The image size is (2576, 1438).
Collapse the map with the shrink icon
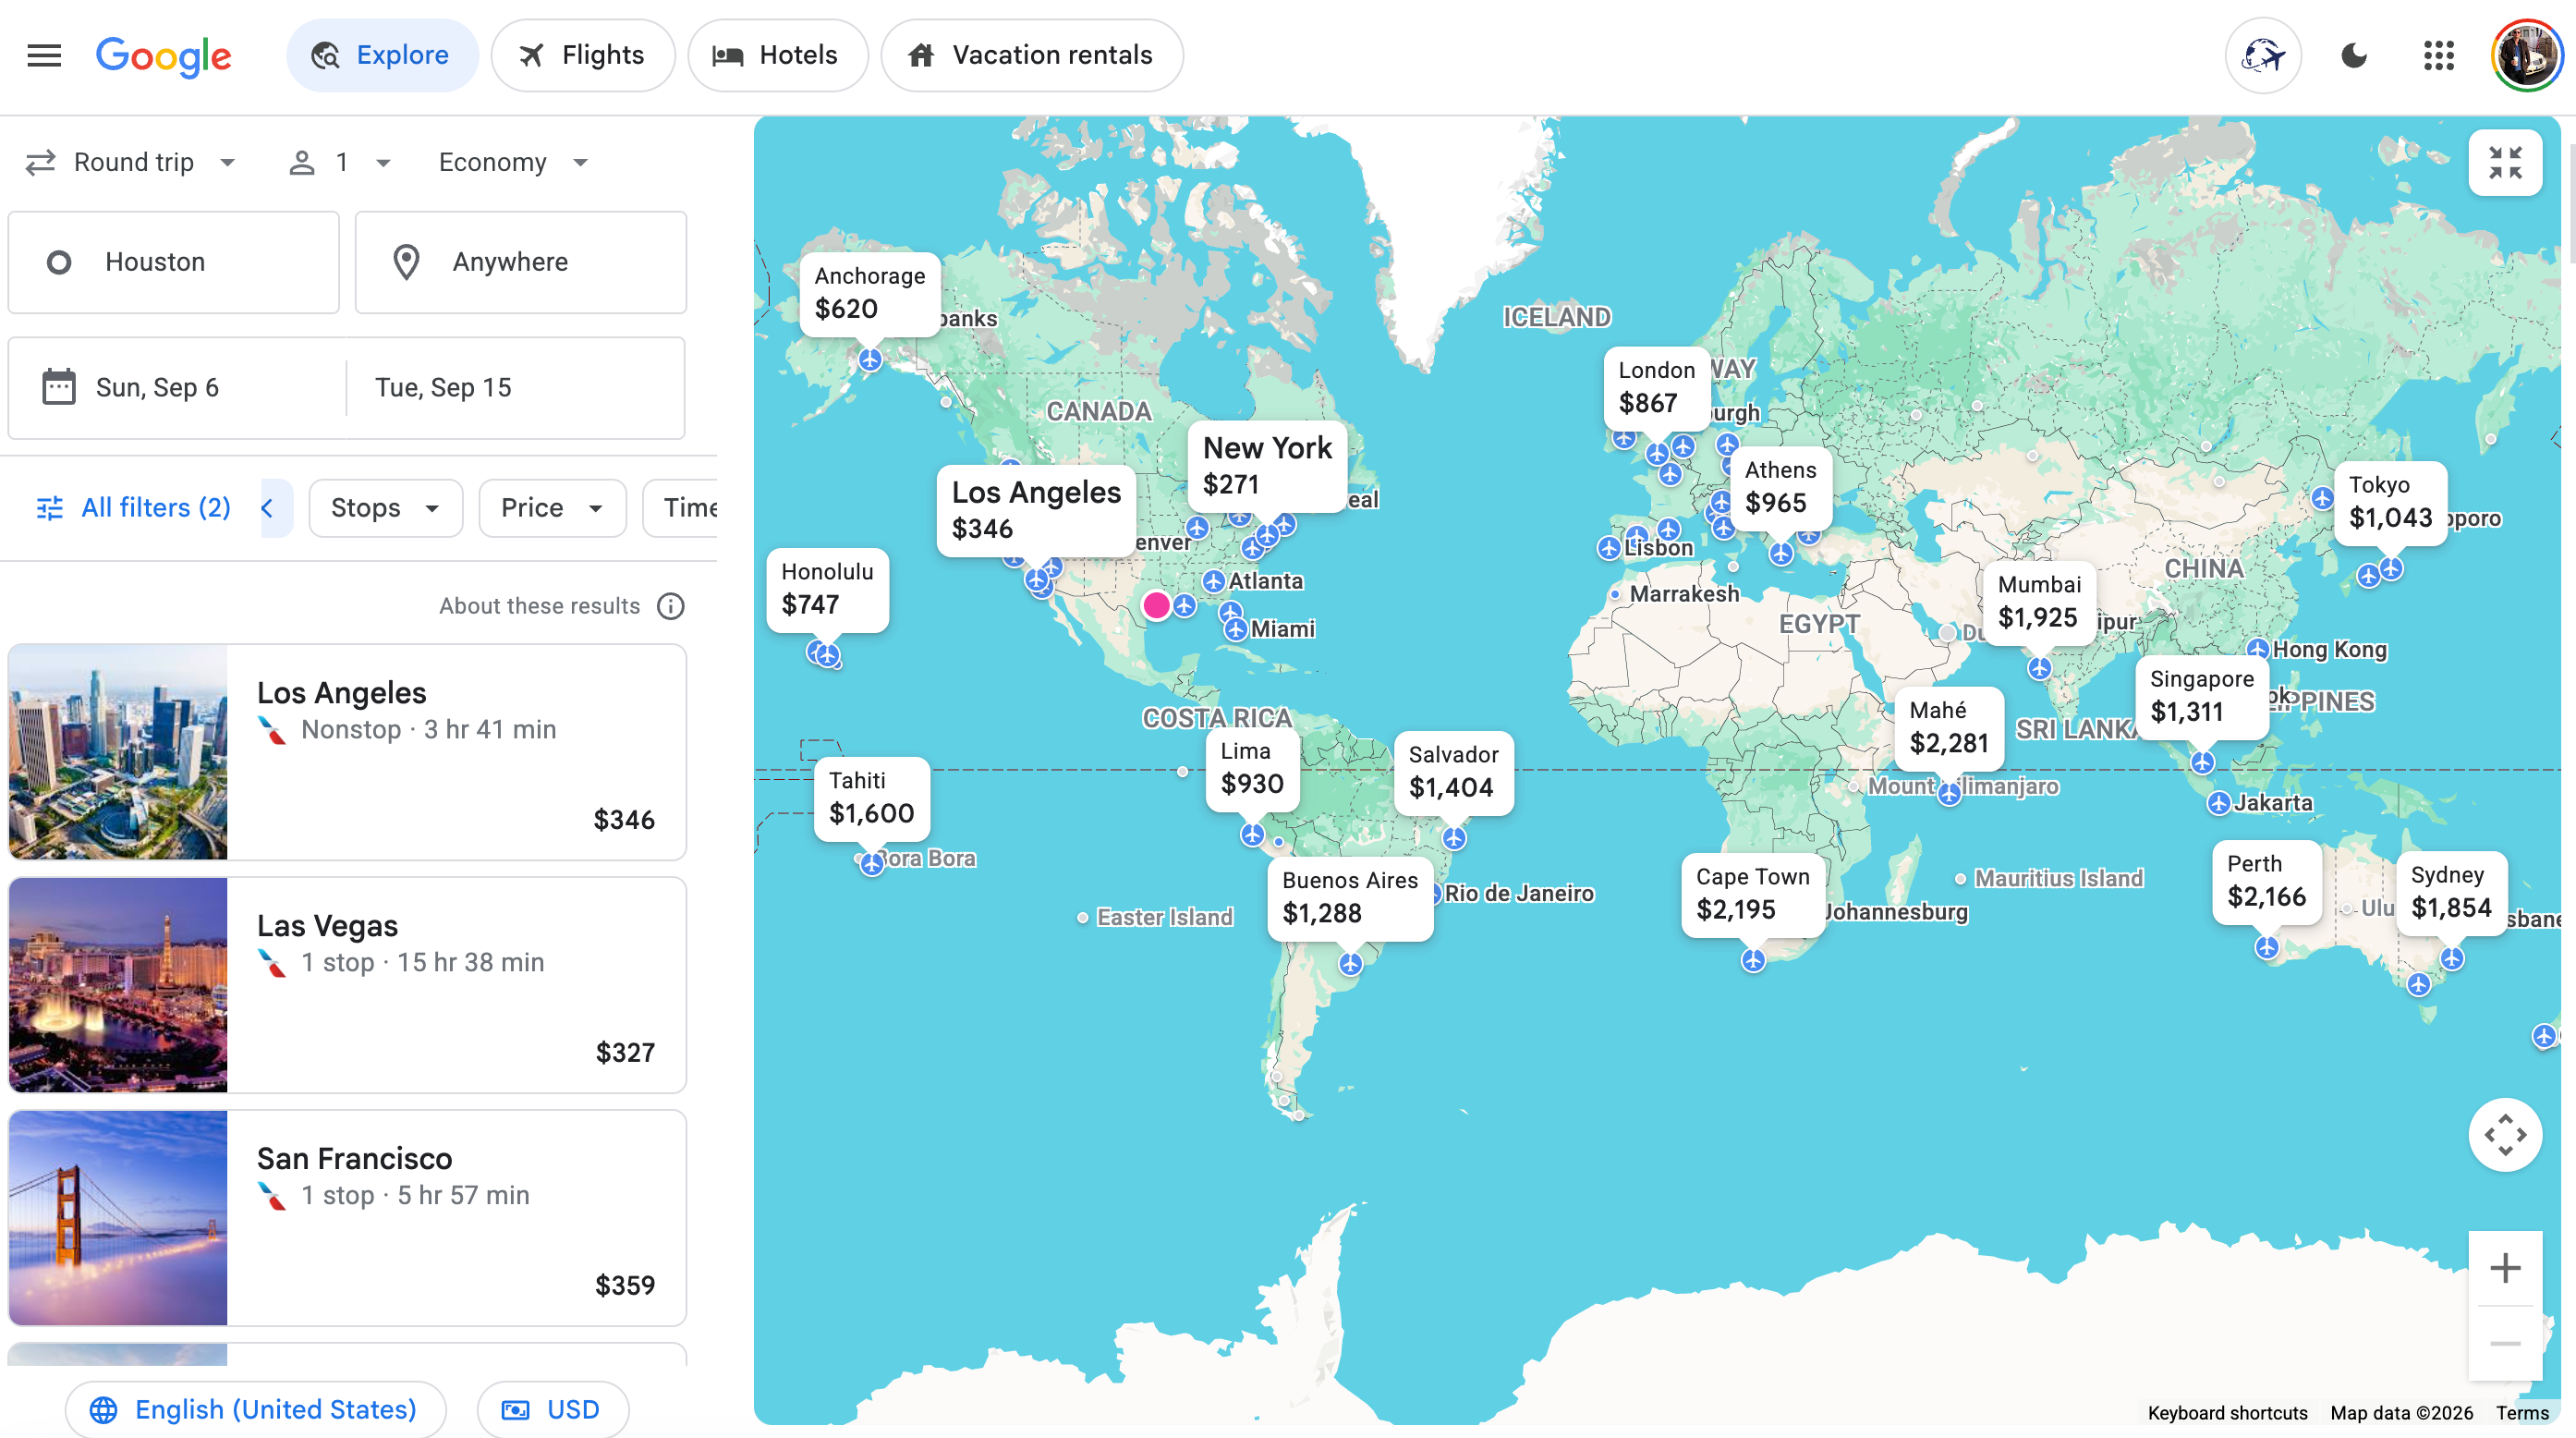pyautogui.click(x=2505, y=162)
